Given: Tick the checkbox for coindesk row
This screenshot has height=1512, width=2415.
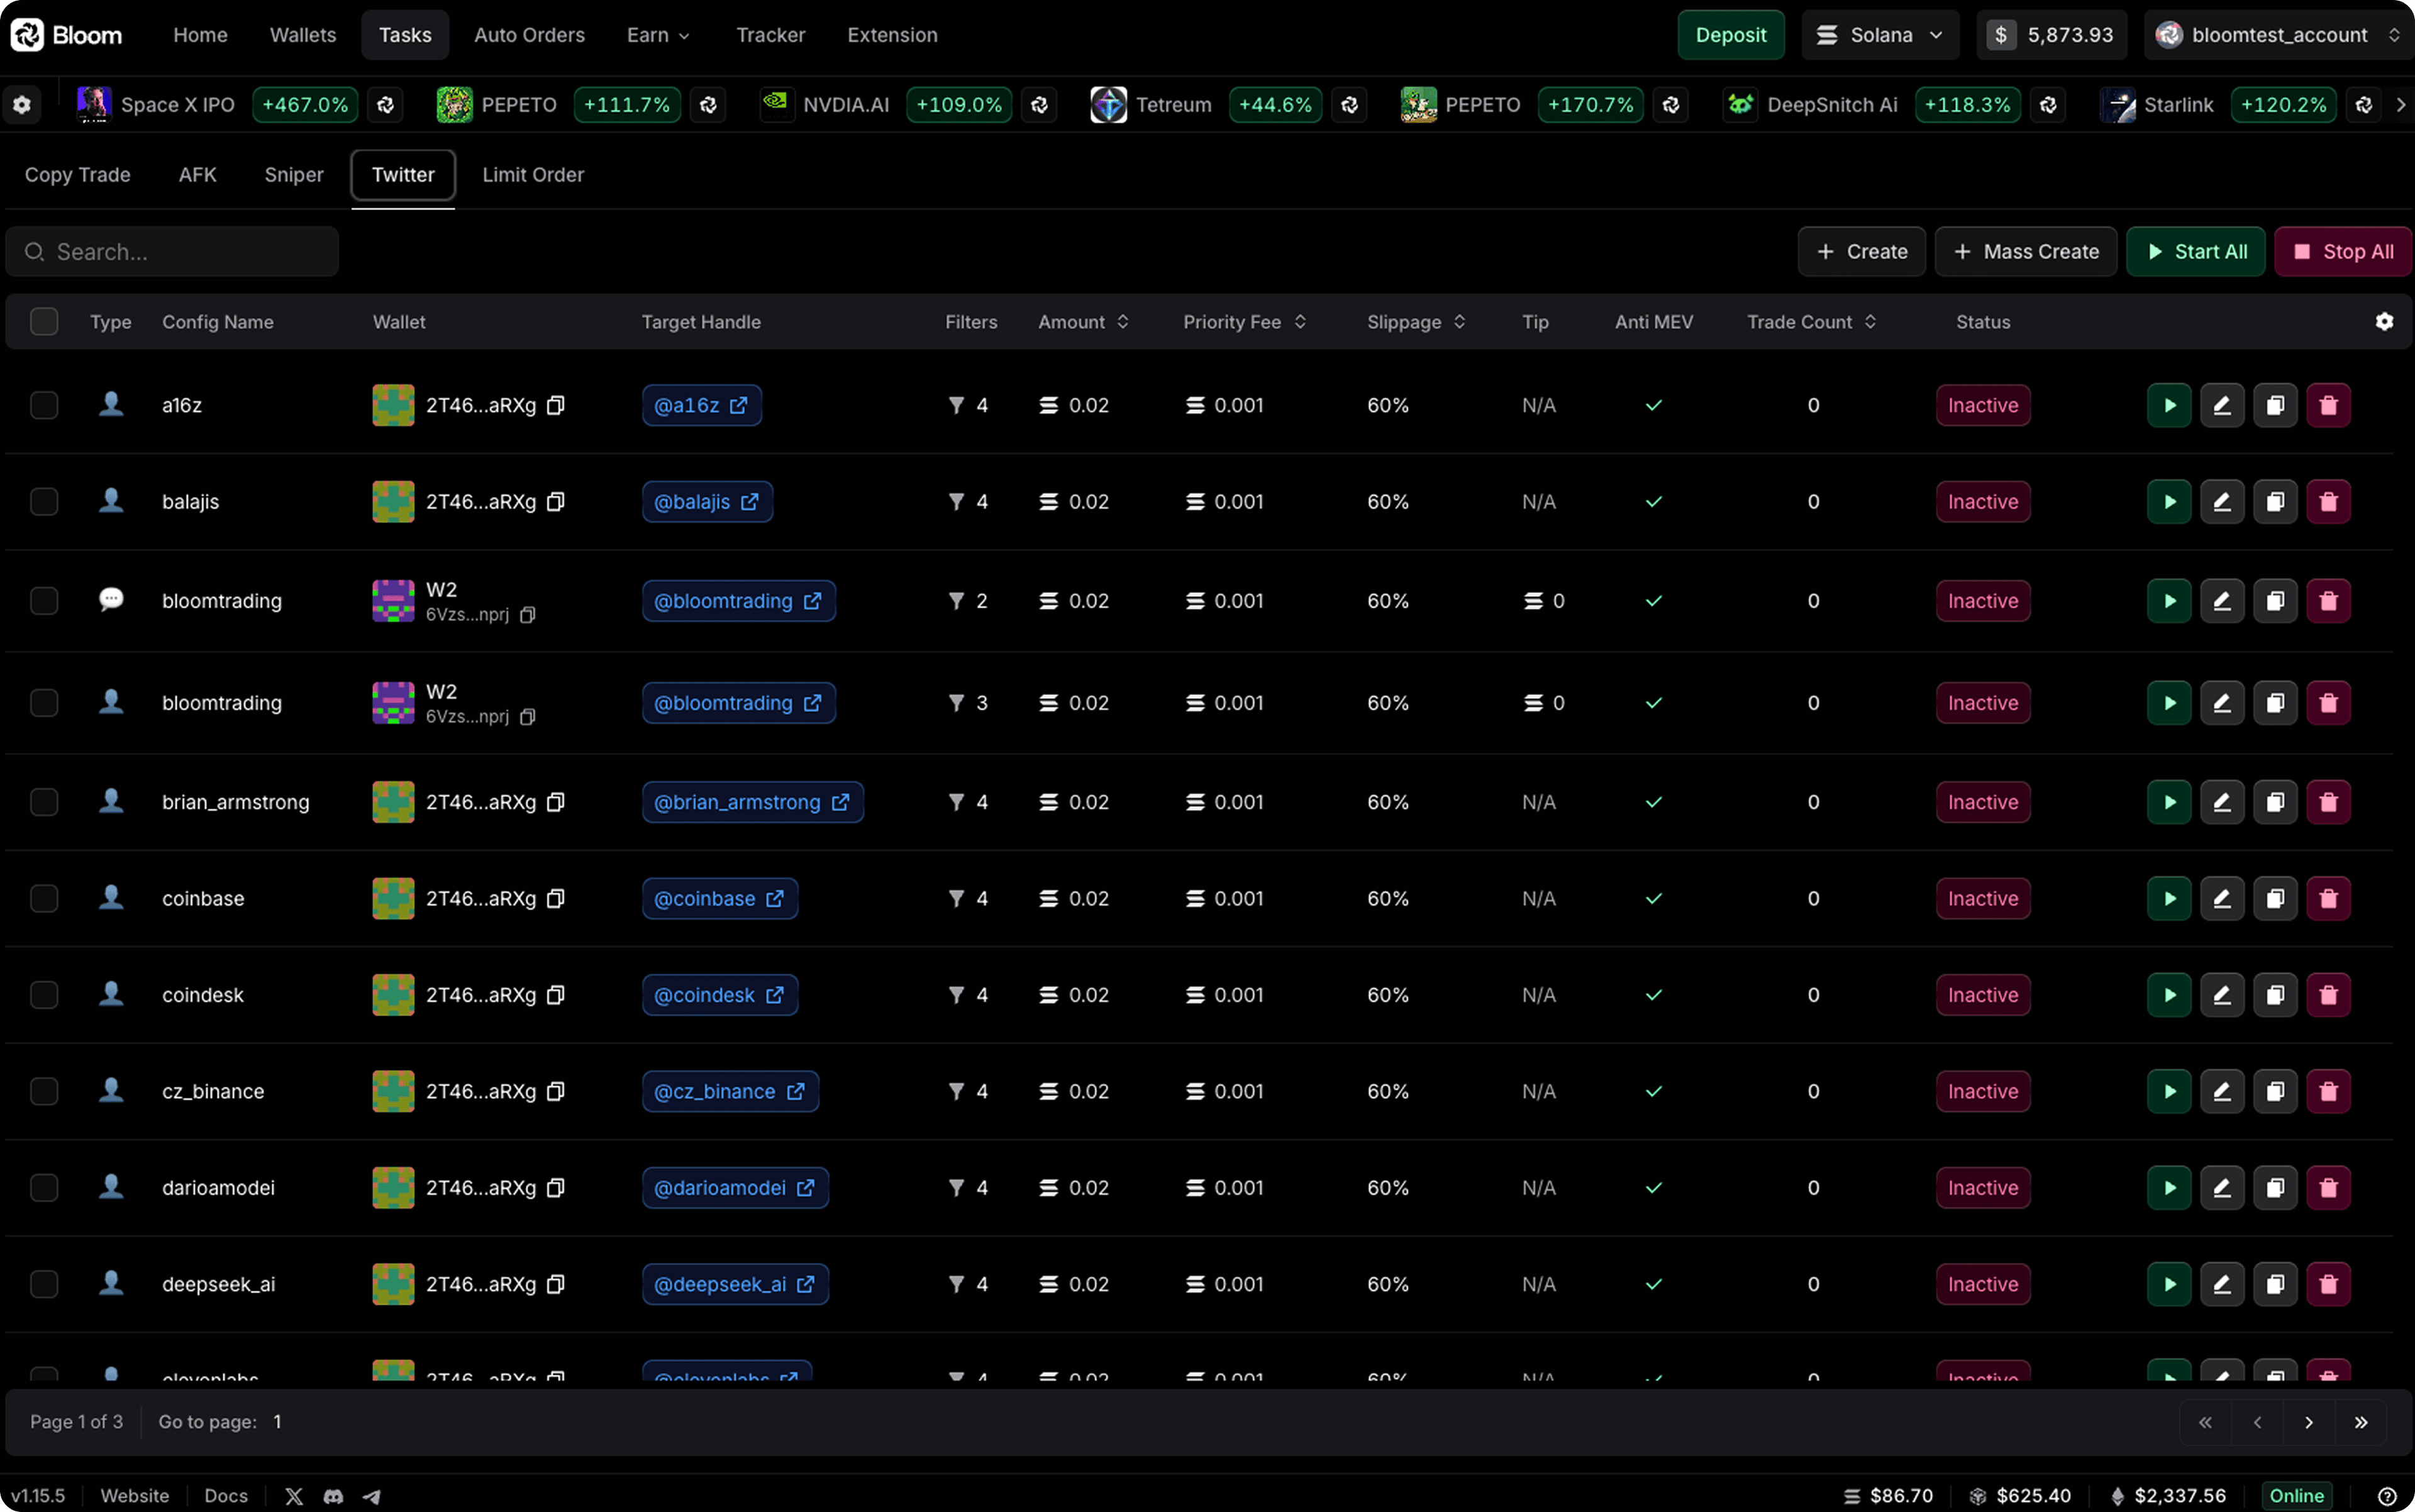Looking at the screenshot, I should (44, 995).
